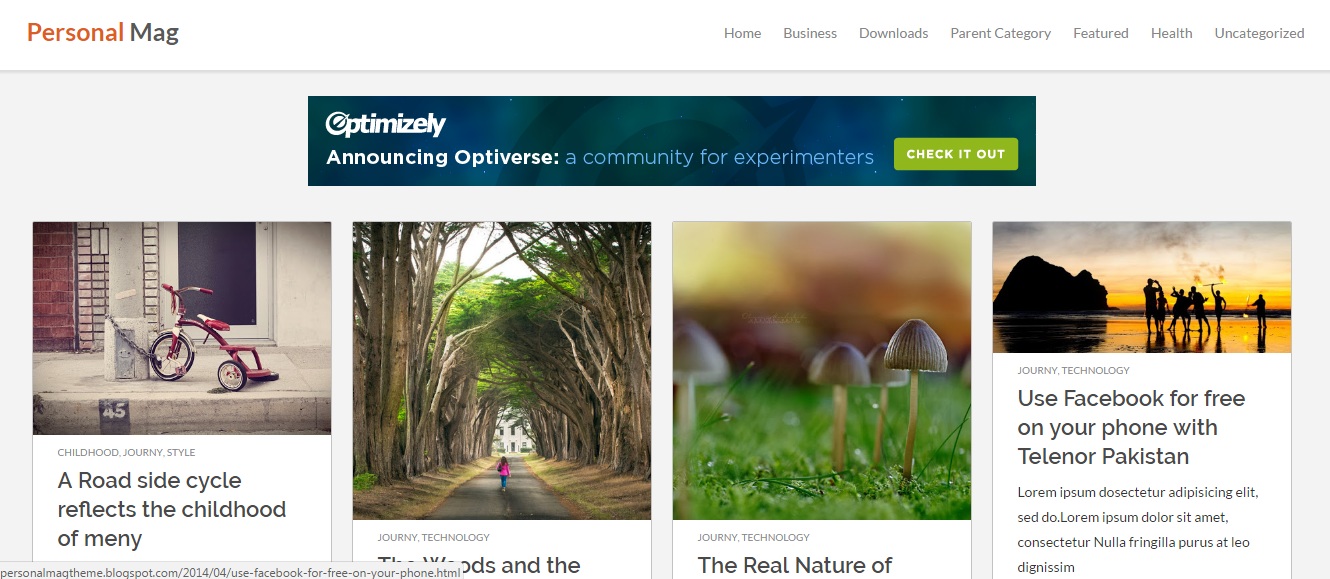The width and height of the screenshot is (1330, 579).
Task: Open the tree tunnel road thumbnail
Action: coord(502,371)
